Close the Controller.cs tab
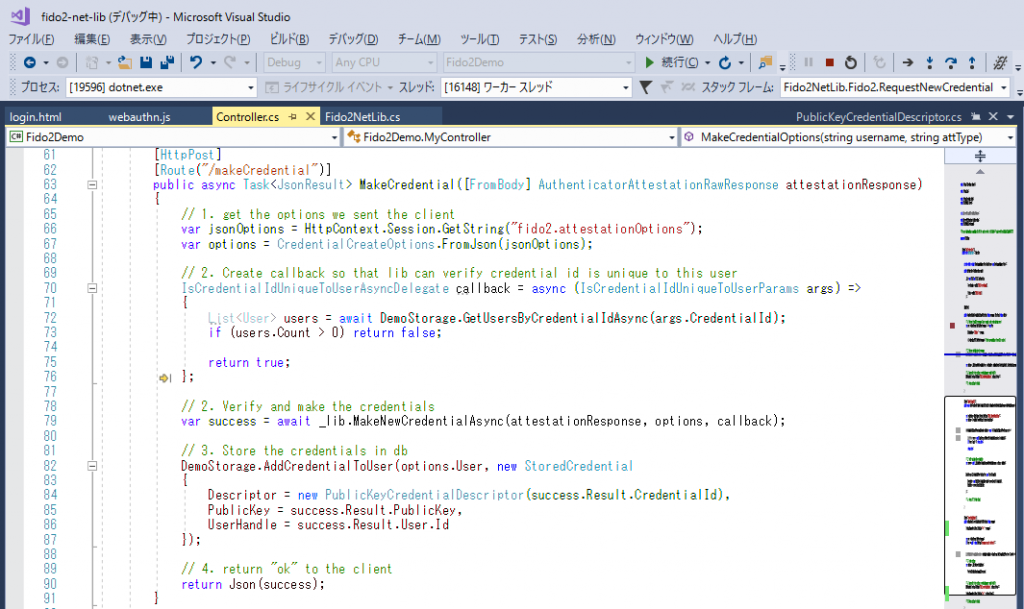 click(x=308, y=117)
